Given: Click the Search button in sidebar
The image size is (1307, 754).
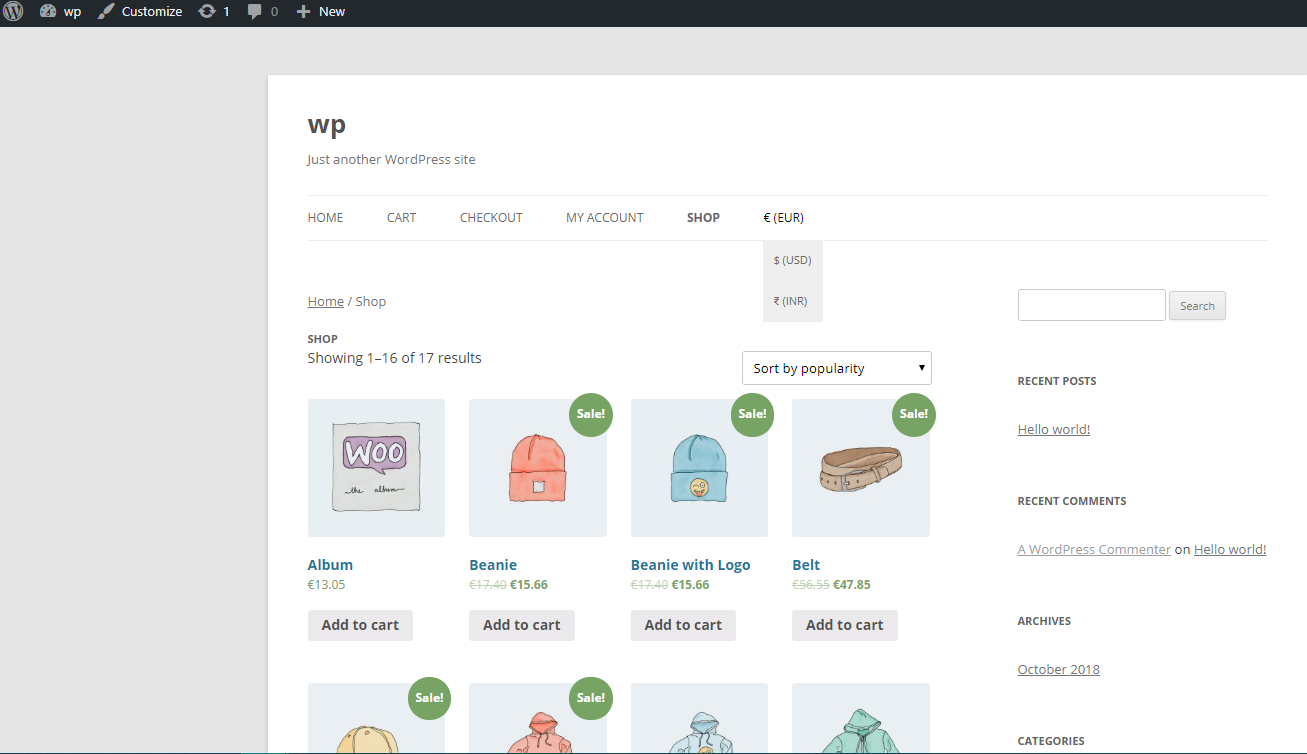Looking at the screenshot, I should [x=1197, y=306].
